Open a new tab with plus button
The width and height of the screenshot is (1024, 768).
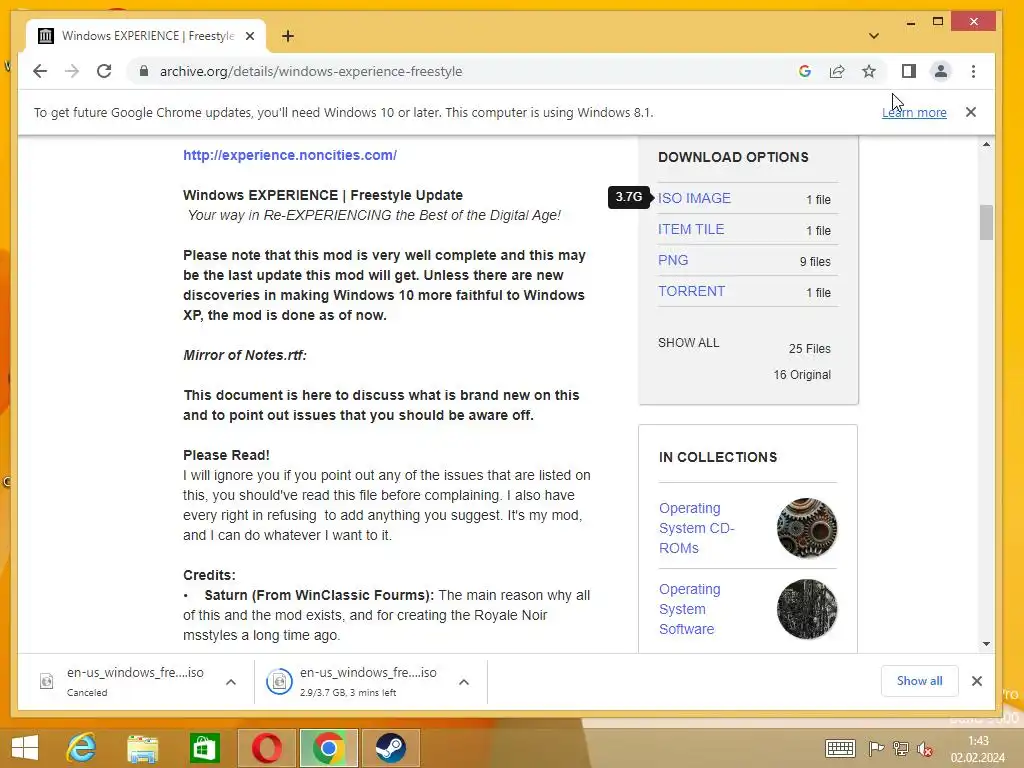[x=288, y=36]
